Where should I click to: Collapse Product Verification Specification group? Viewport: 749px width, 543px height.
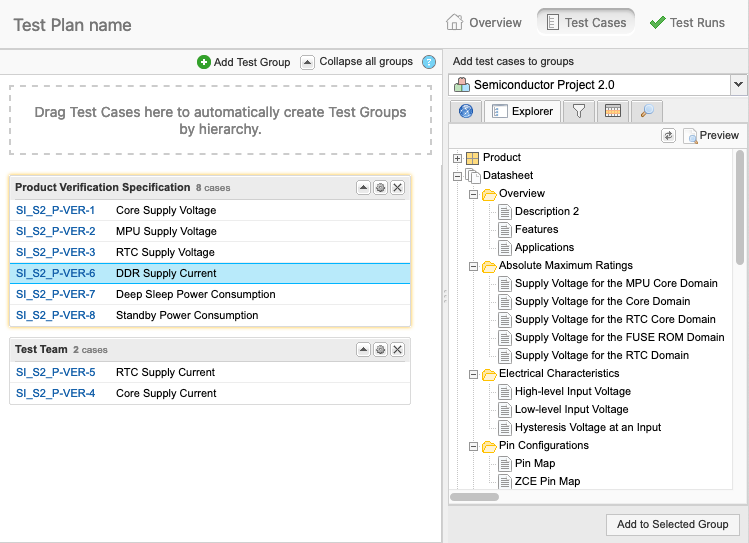coord(364,188)
